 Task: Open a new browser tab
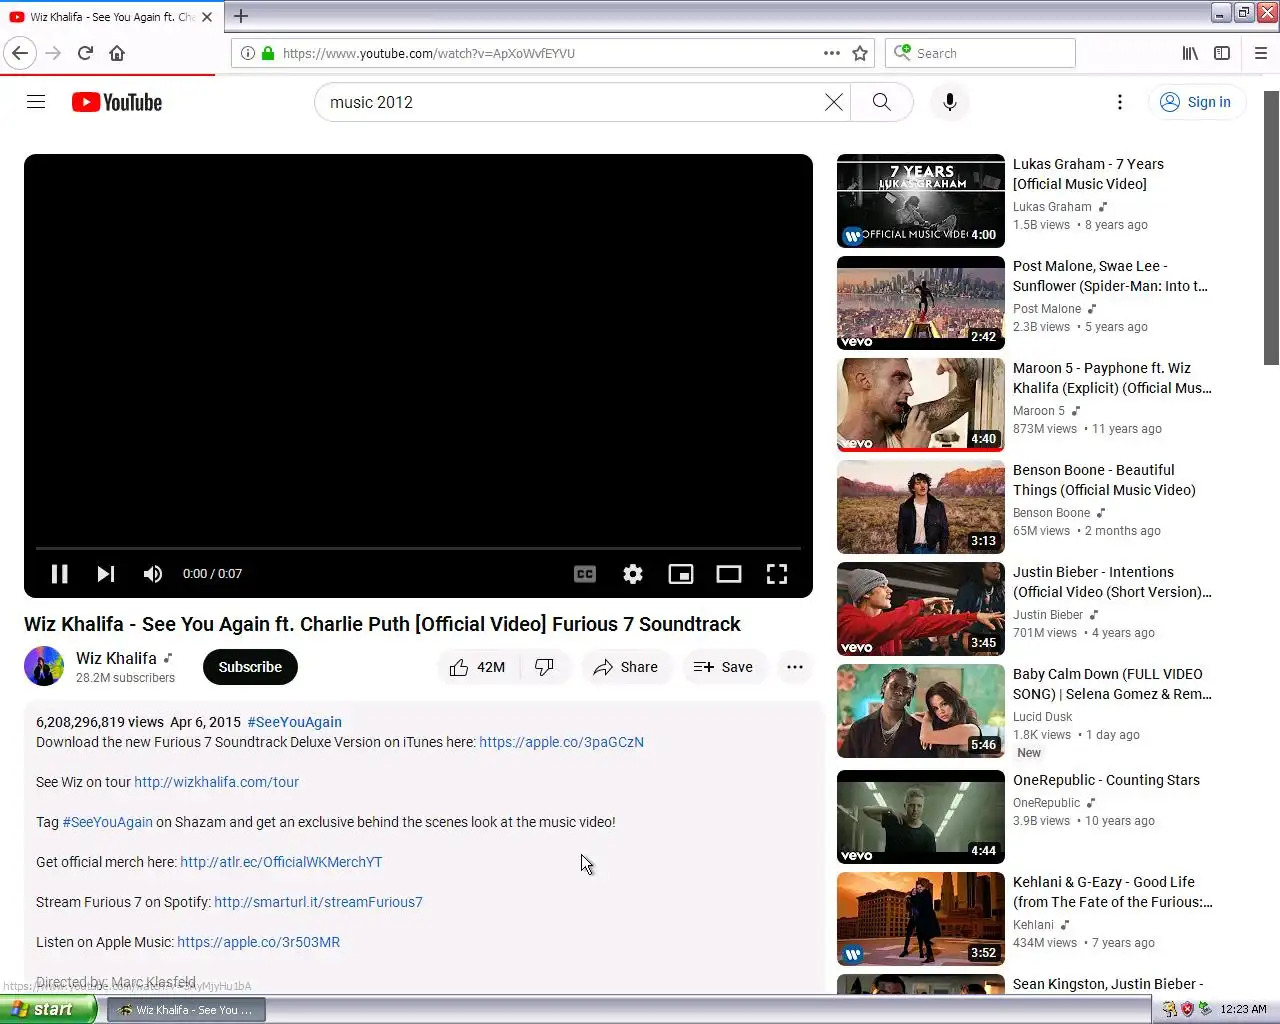pos(241,16)
